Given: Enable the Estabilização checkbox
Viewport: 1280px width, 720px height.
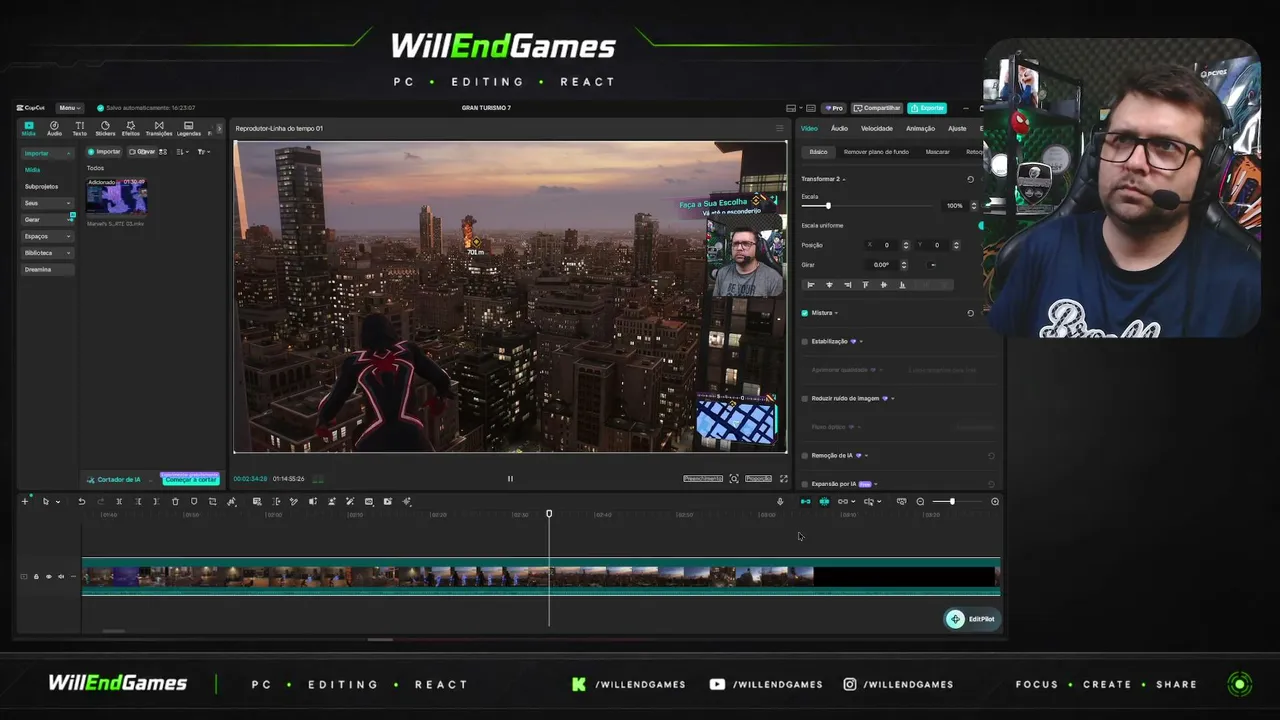Looking at the screenshot, I should coord(805,341).
